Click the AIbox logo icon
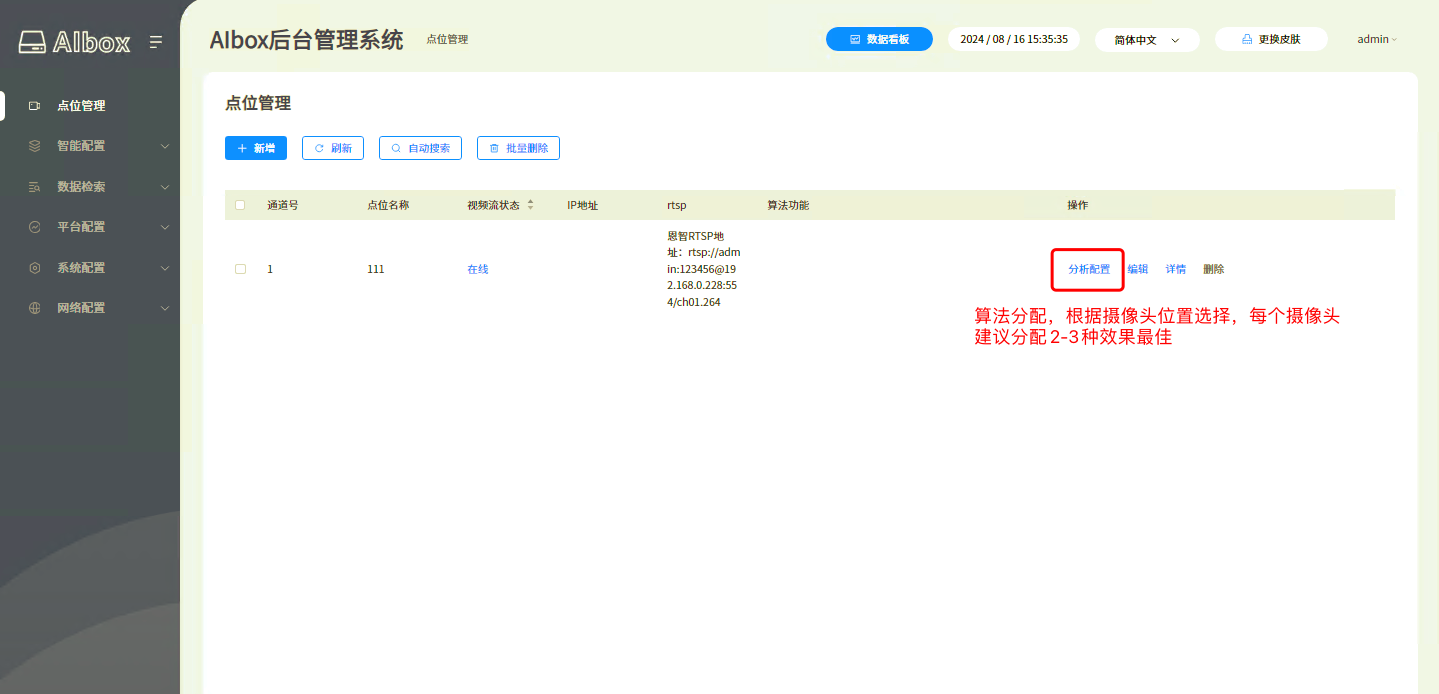The height and width of the screenshot is (694, 1439). click(x=32, y=42)
